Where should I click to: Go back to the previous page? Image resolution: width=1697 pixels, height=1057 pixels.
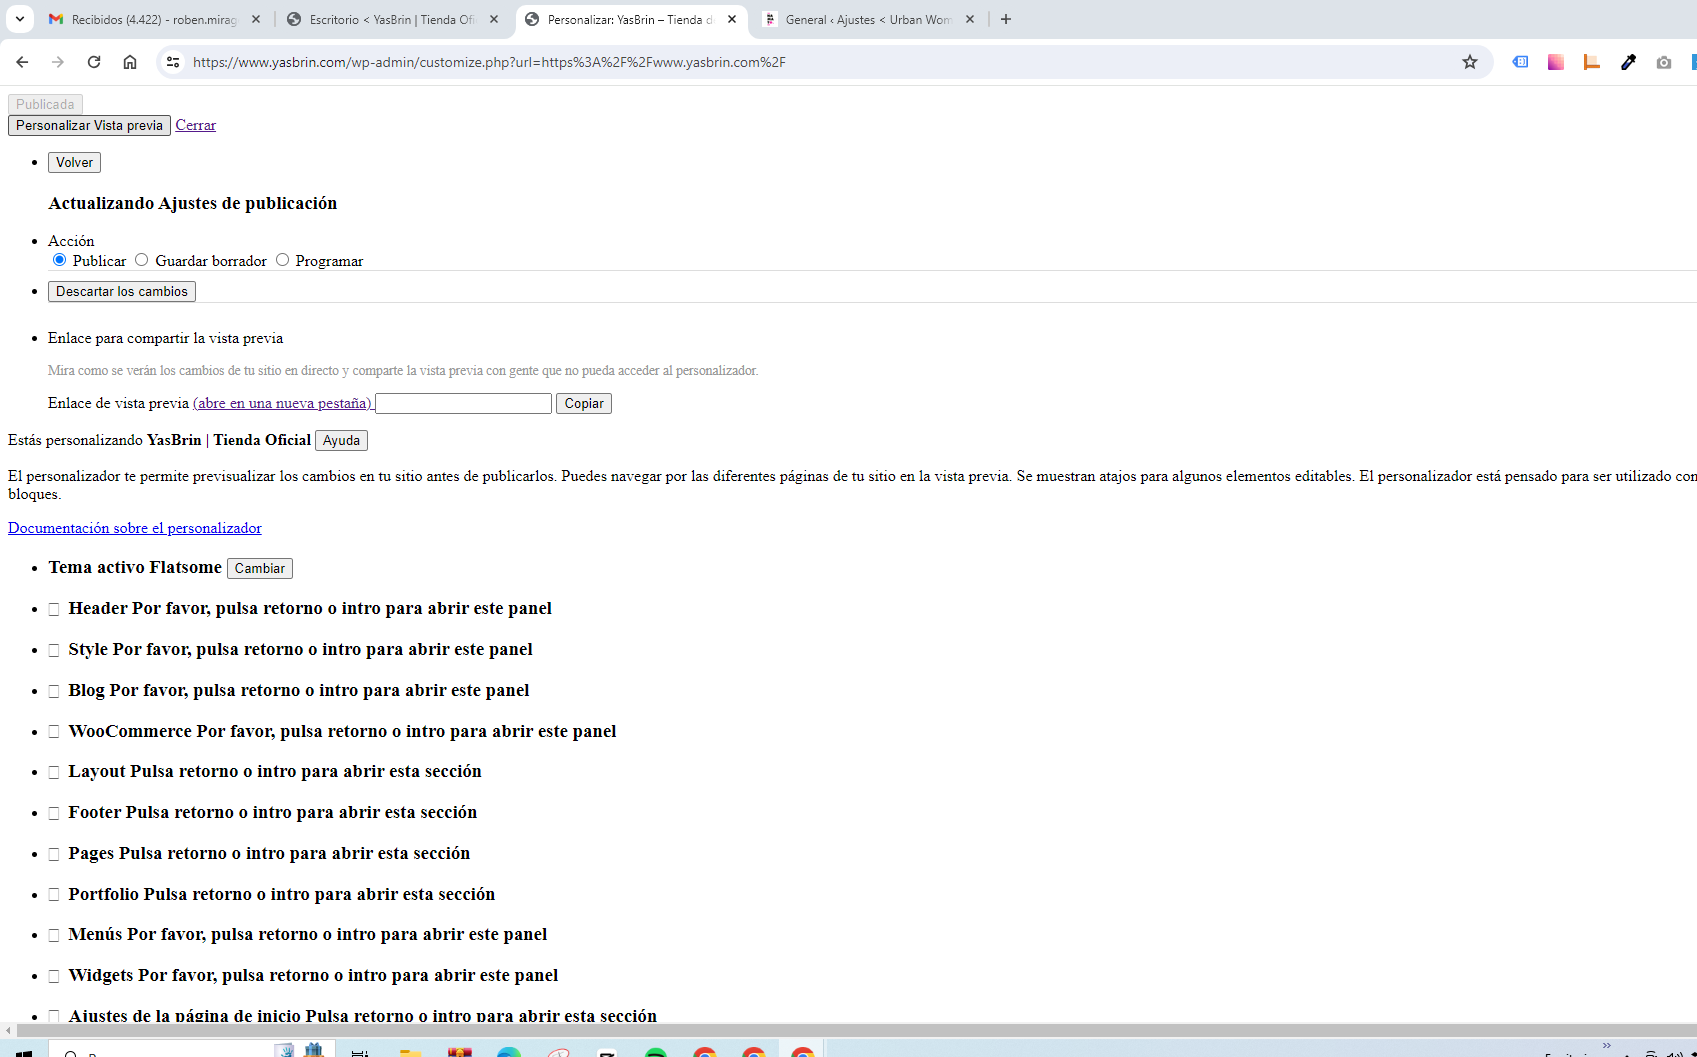click(22, 62)
